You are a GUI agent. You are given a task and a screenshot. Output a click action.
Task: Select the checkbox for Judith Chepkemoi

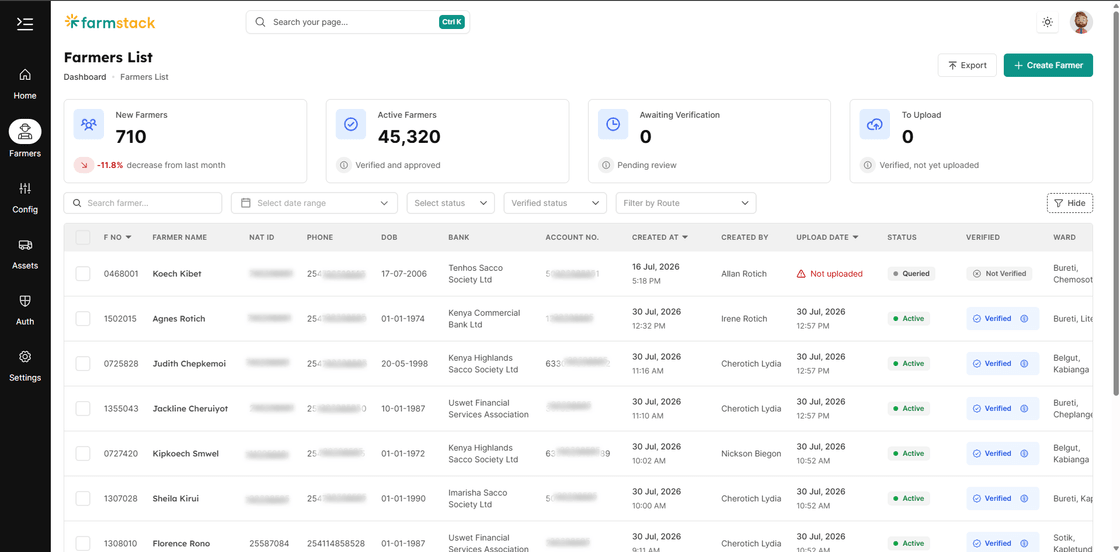click(x=83, y=363)
